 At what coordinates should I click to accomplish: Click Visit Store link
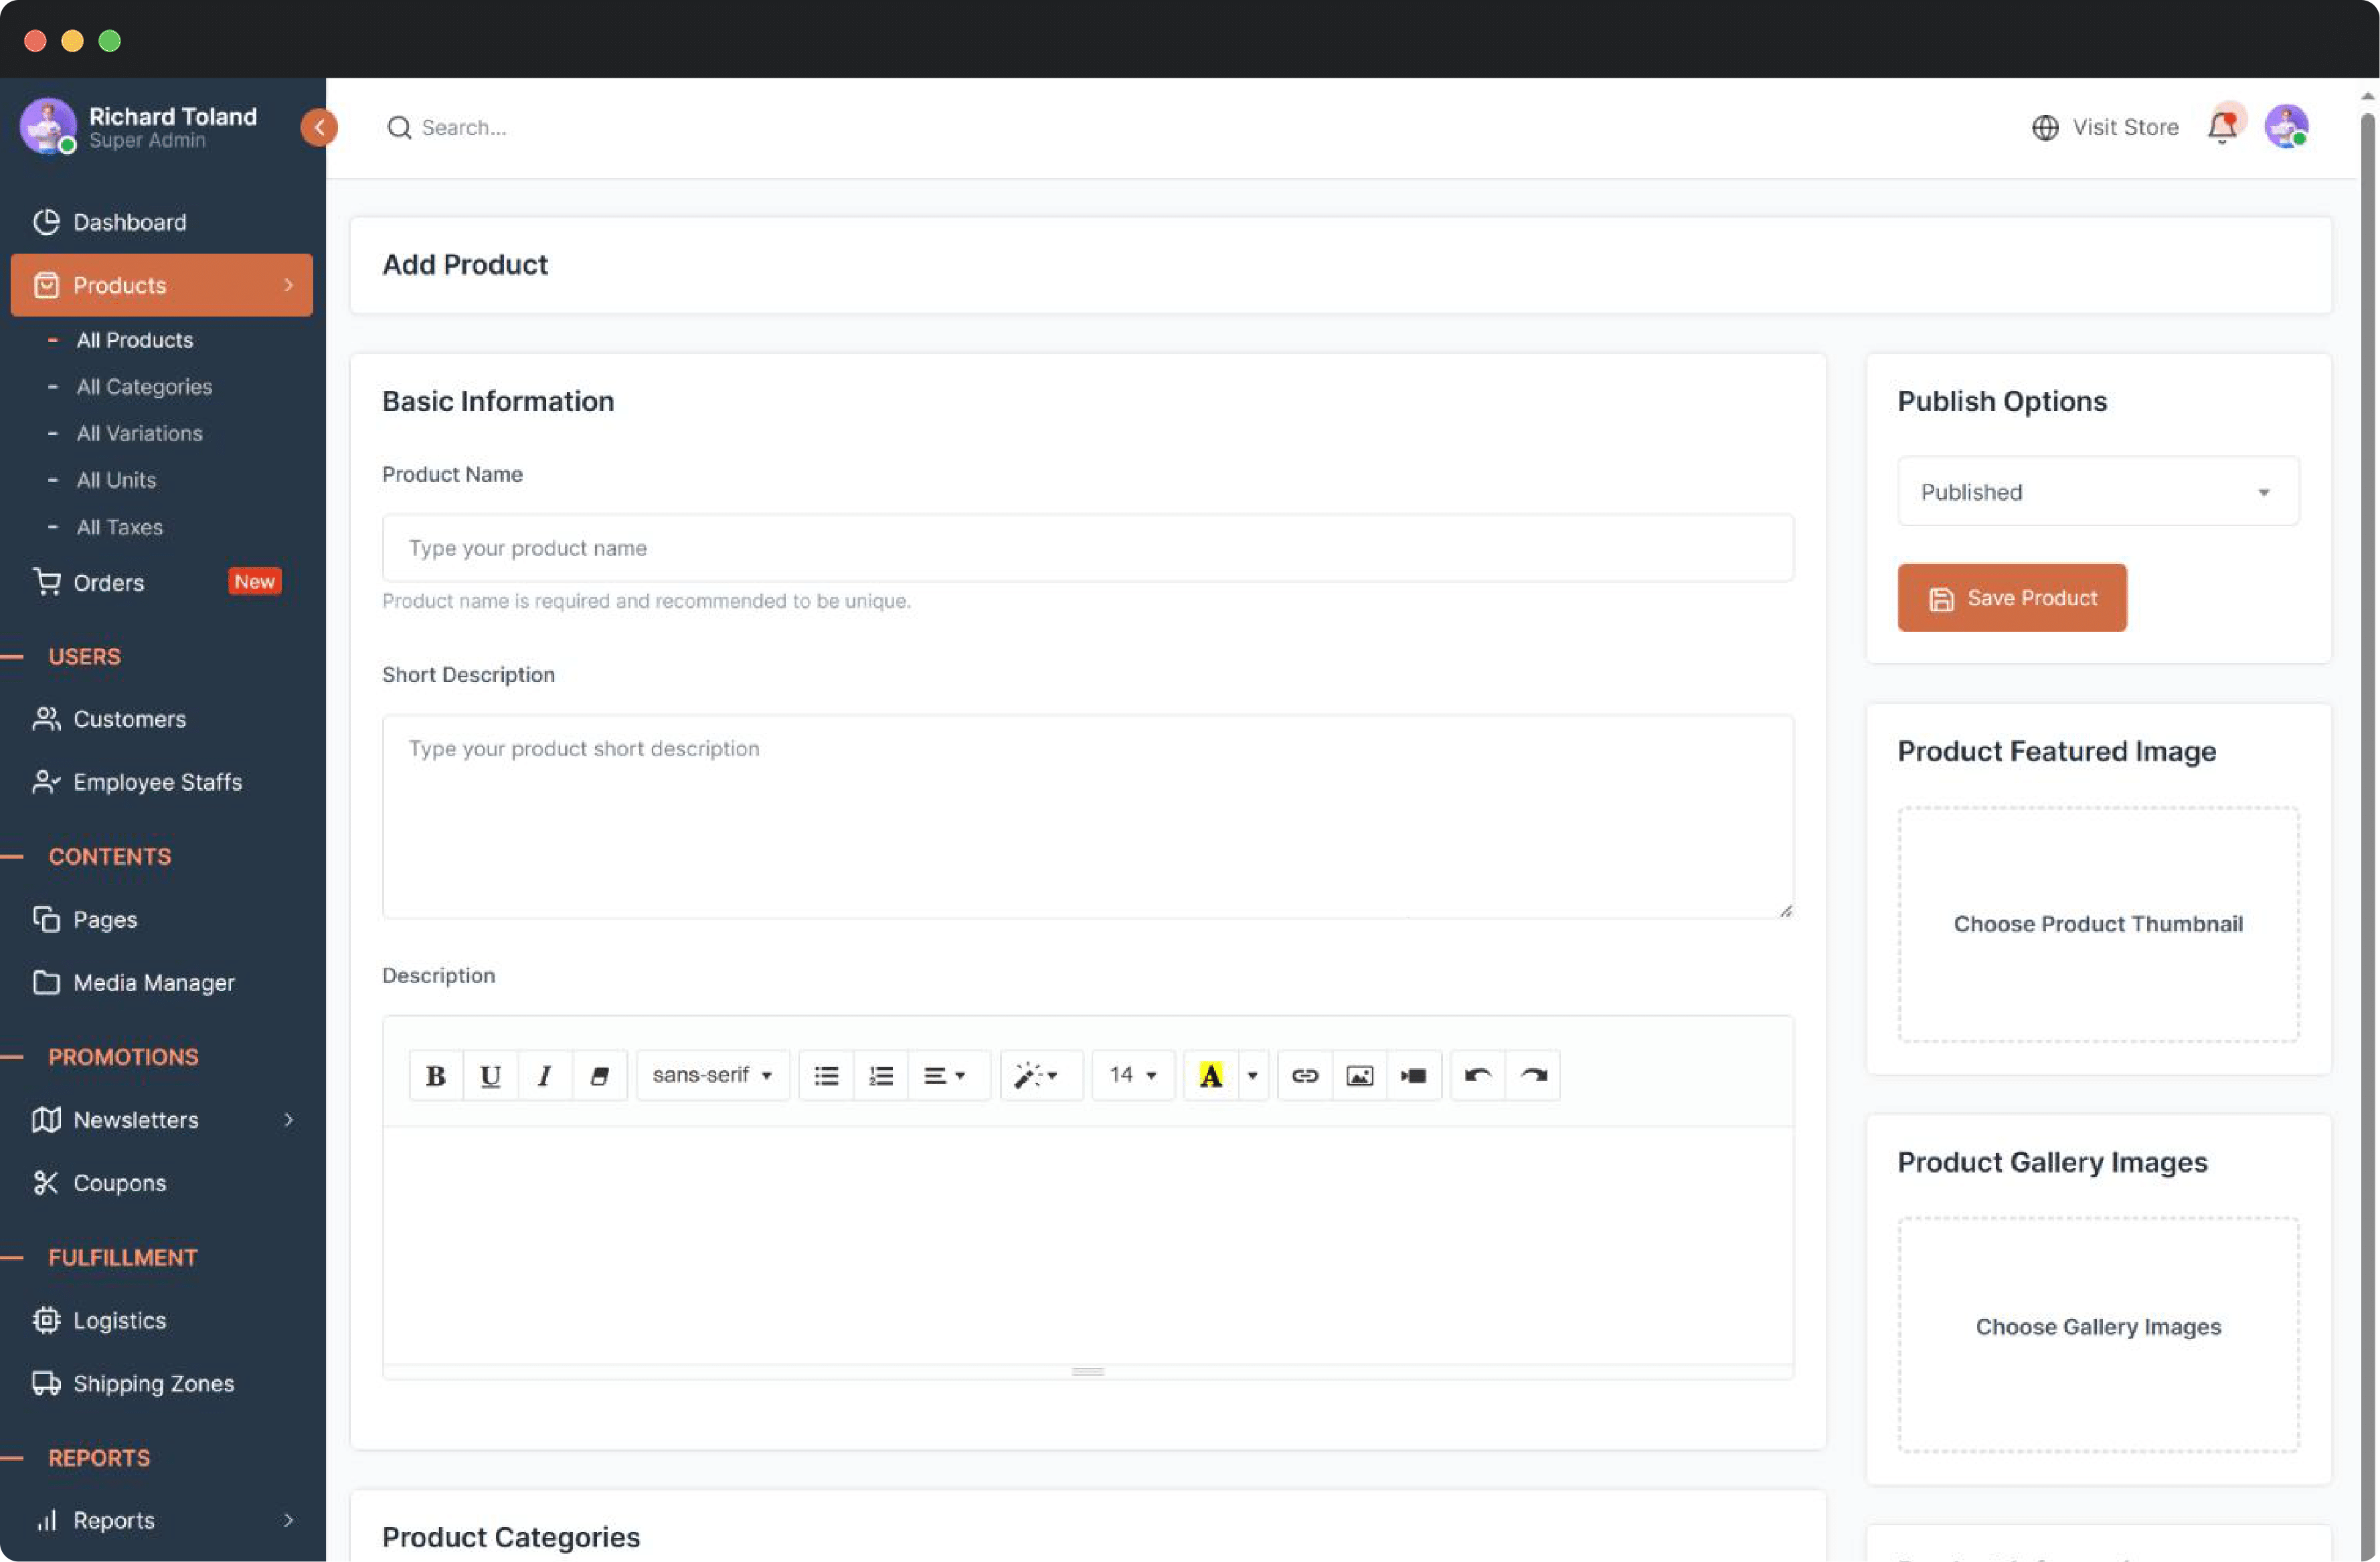click(2104, 127)
